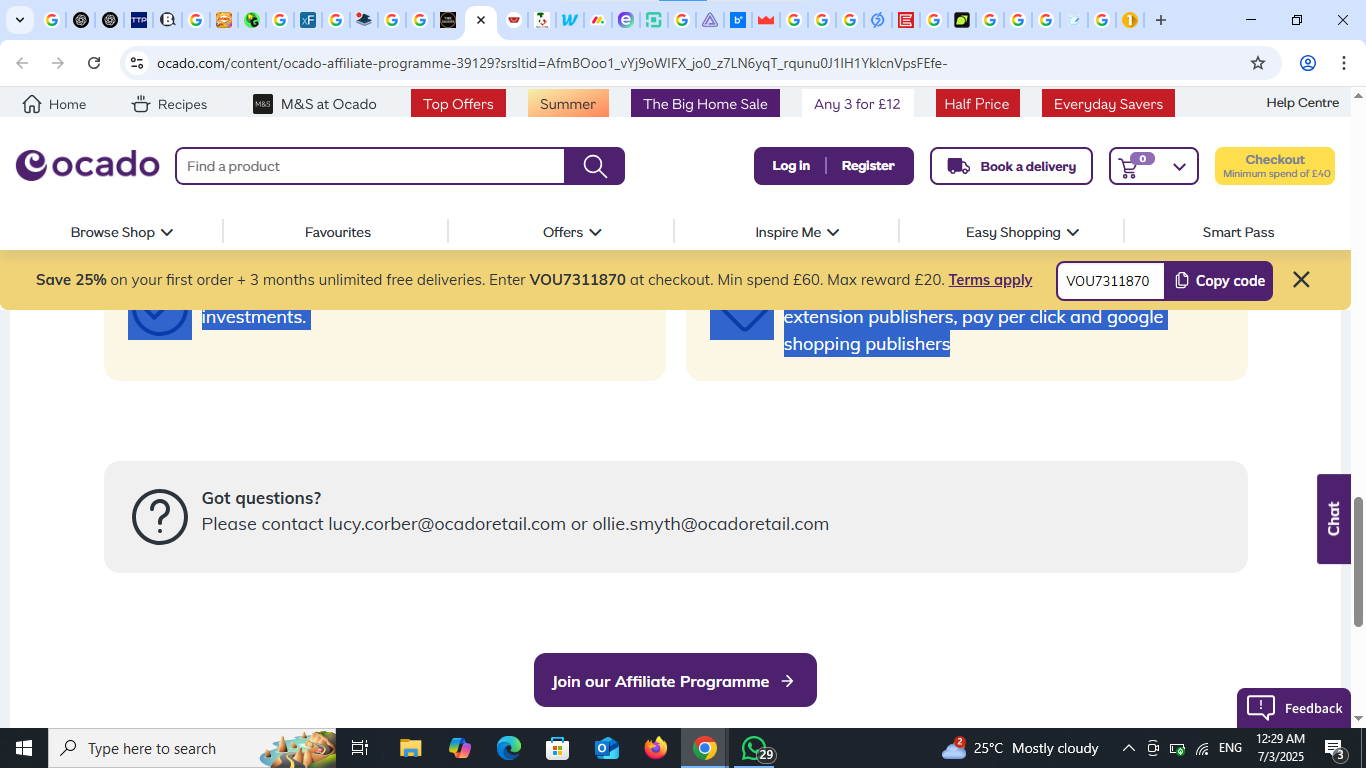Open the Half Price tab

pos(977,104)
